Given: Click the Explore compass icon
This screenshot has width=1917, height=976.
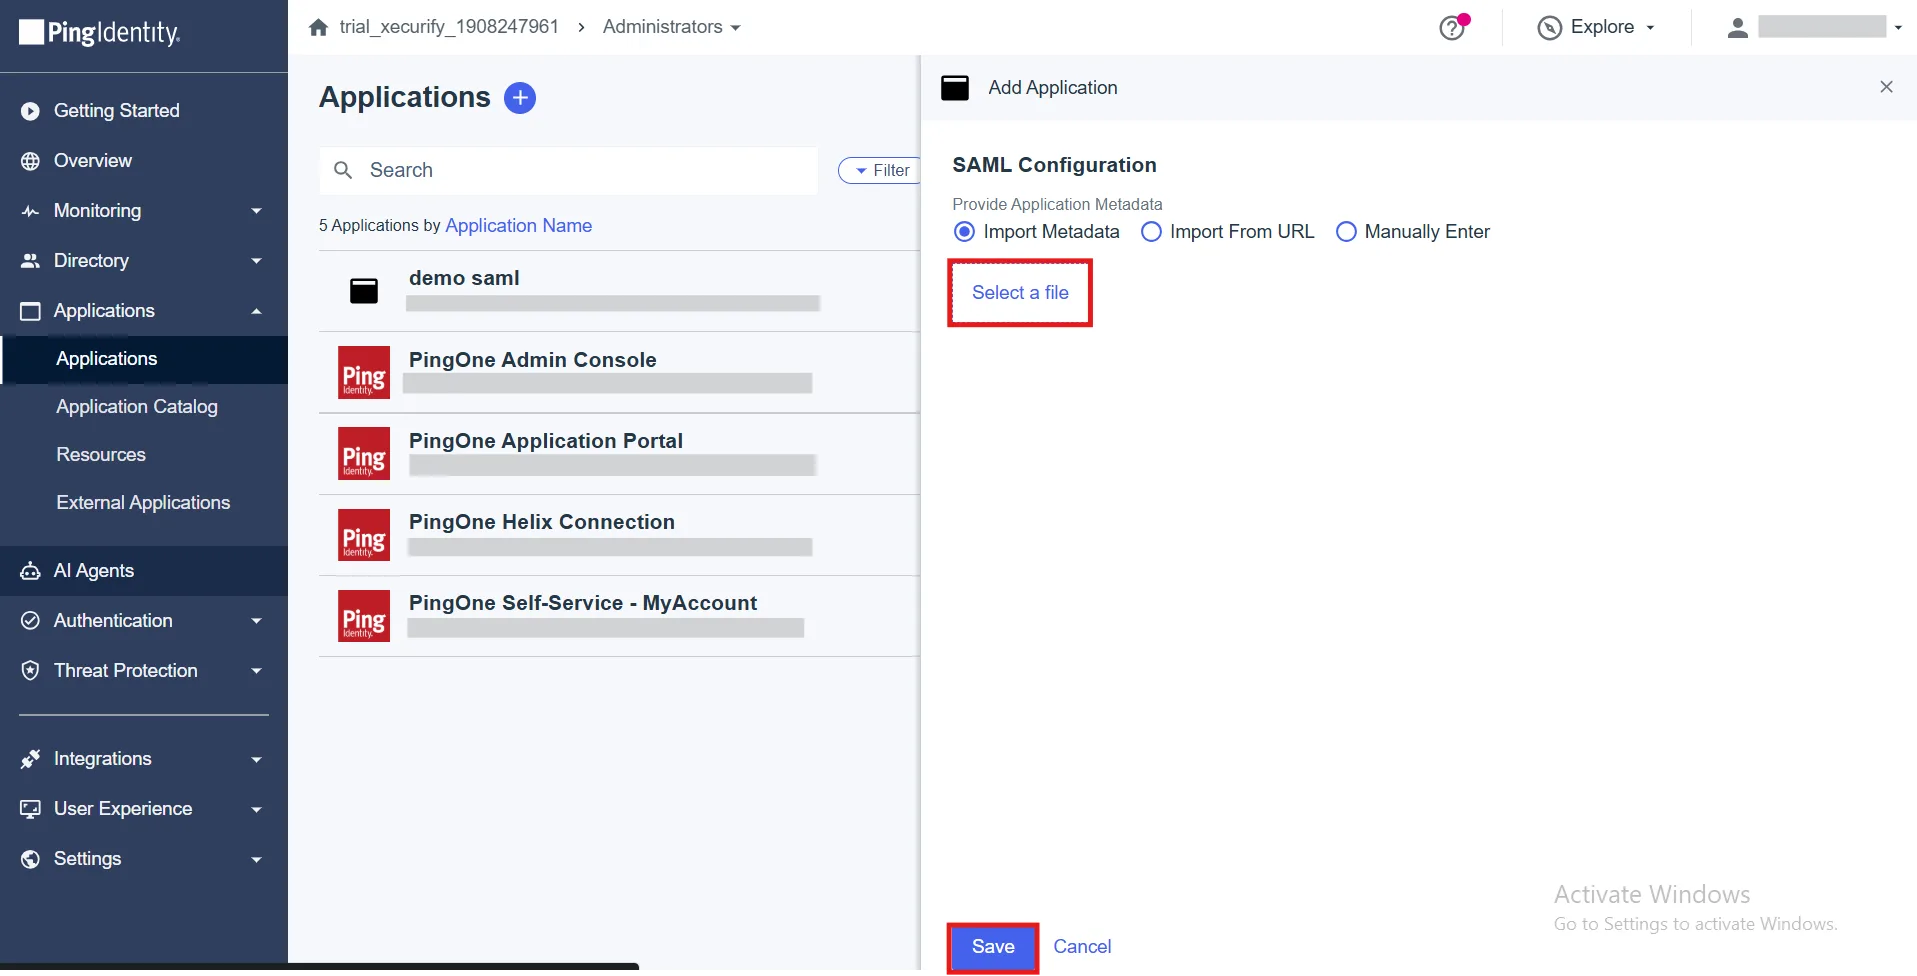Looking at the screenshot, I should 1549,27.
